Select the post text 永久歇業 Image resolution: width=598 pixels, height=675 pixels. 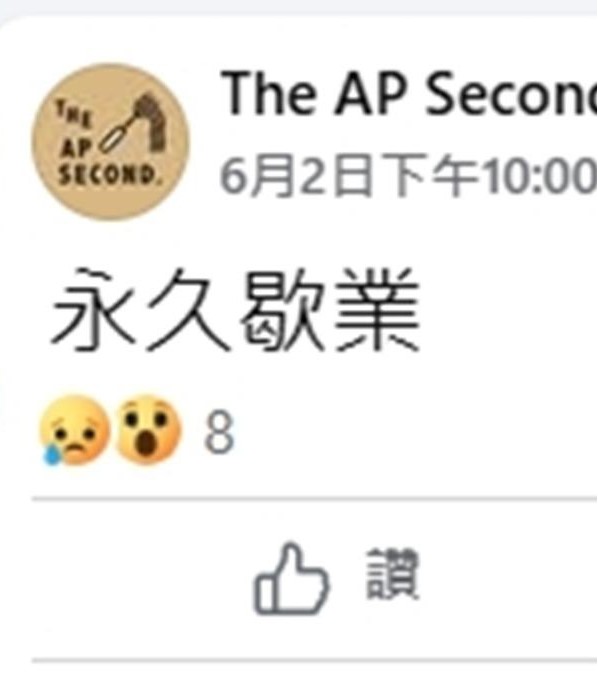click(x=235, y=310)
